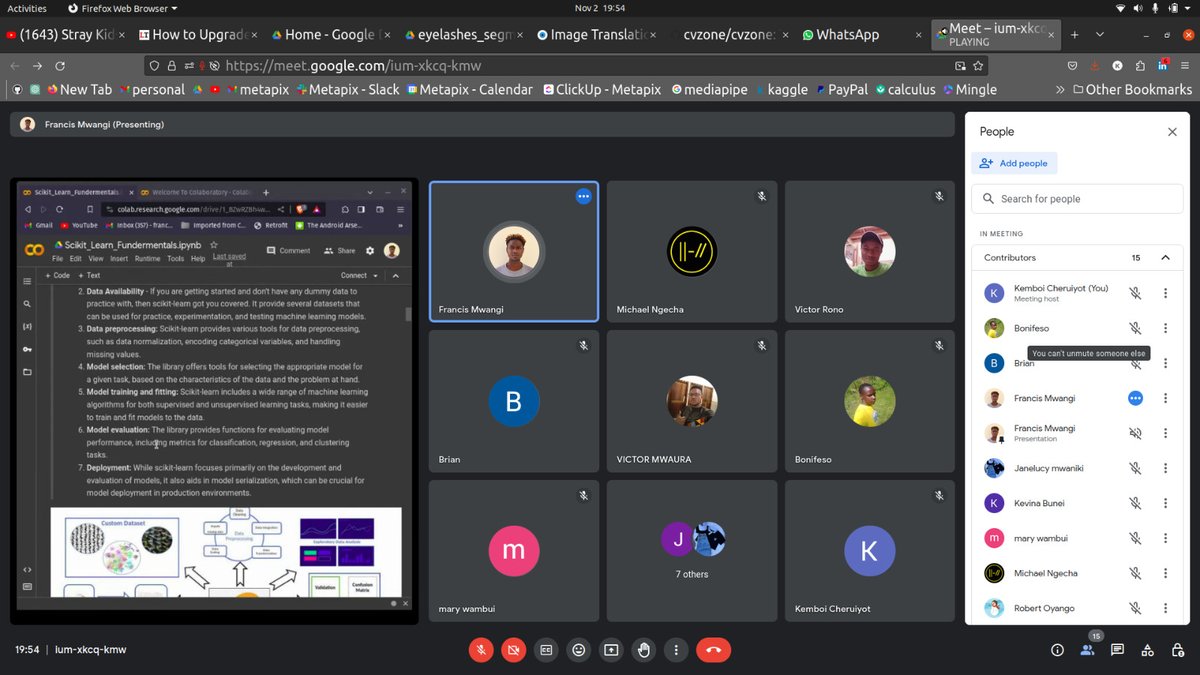Click mute icon next to Bonifeso in list

click(1135, 328)
